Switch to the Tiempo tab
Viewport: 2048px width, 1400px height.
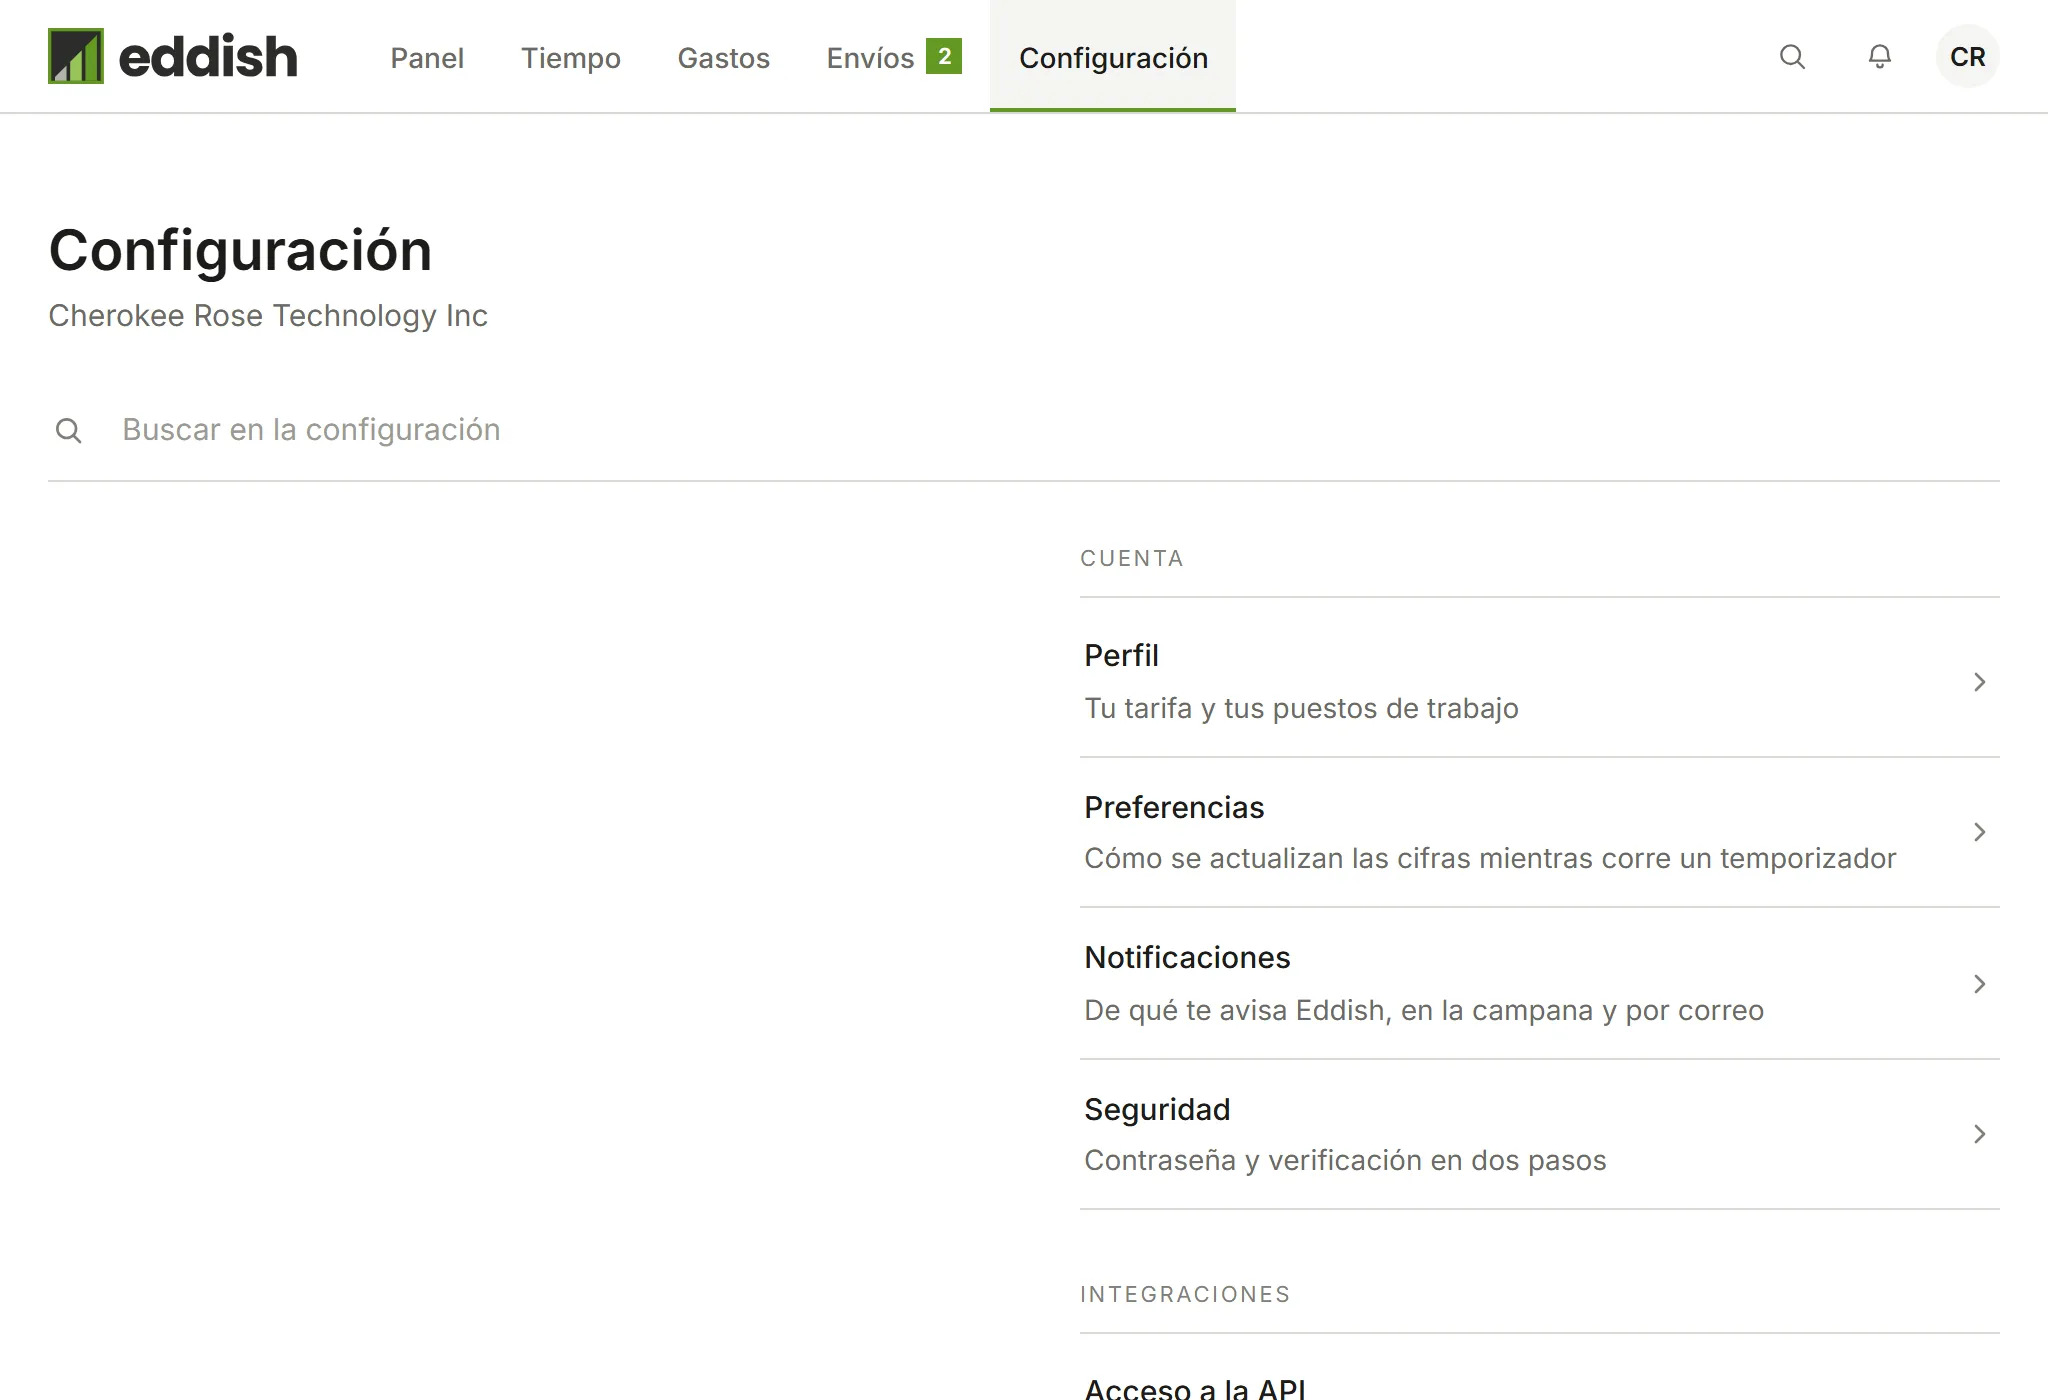571,58
